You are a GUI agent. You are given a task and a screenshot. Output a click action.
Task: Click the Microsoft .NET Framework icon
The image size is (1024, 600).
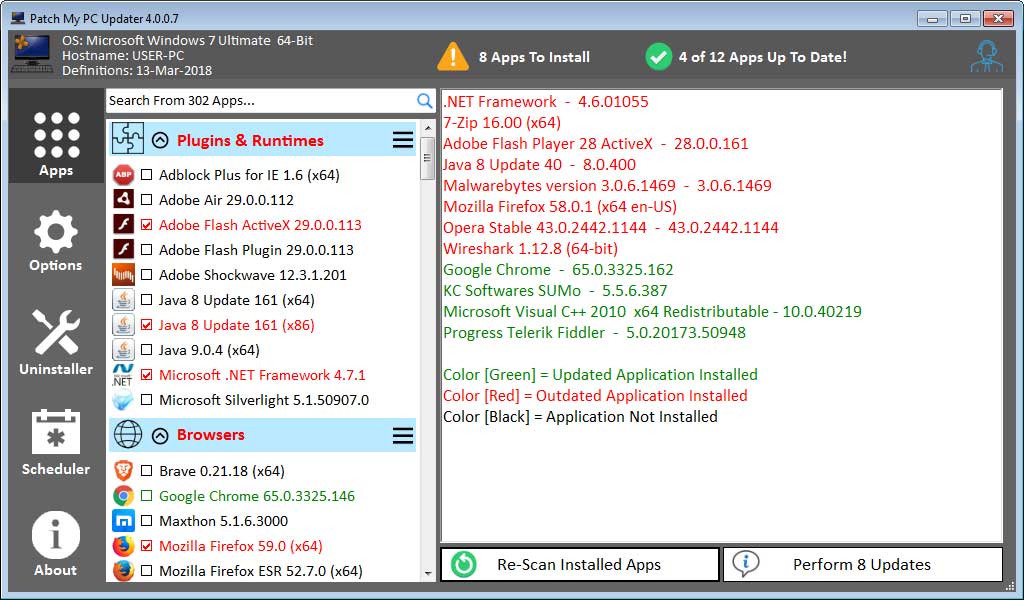pos(123,375)
